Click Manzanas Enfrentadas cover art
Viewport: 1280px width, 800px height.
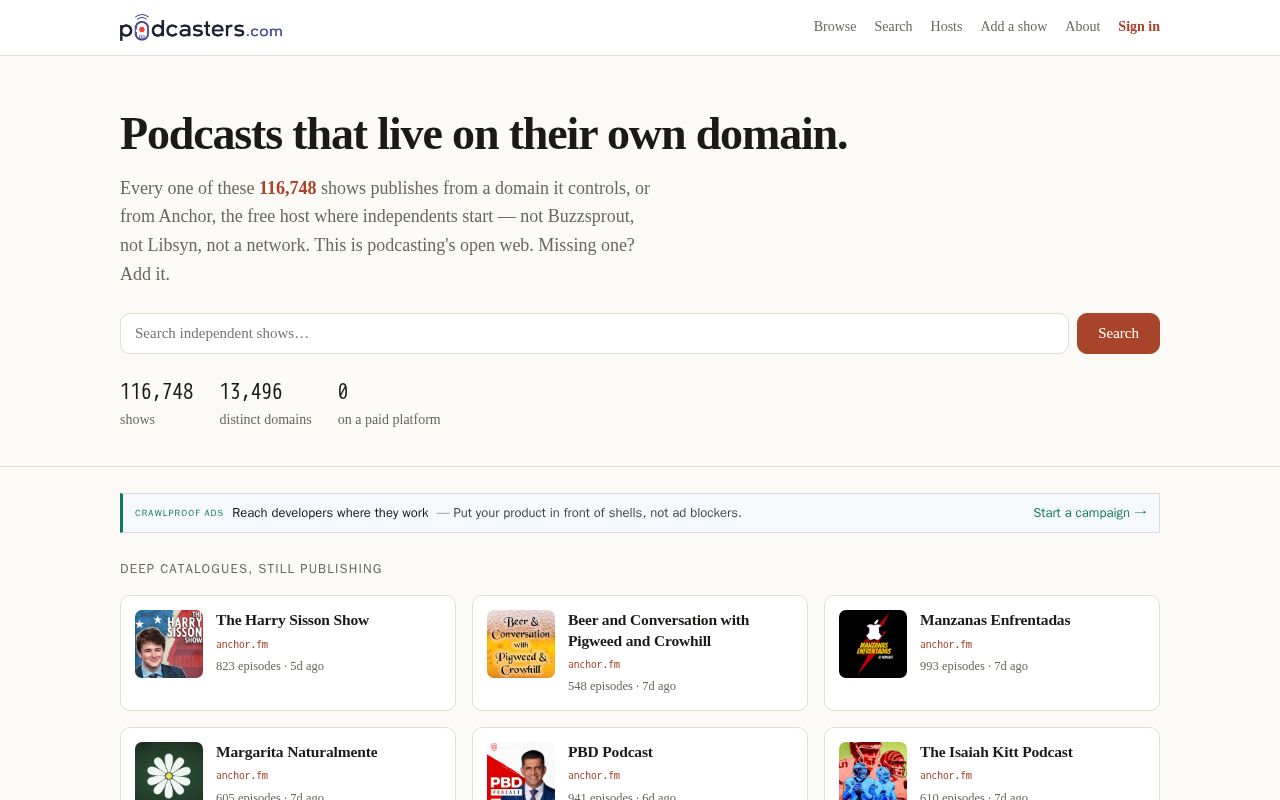(873, 644)
